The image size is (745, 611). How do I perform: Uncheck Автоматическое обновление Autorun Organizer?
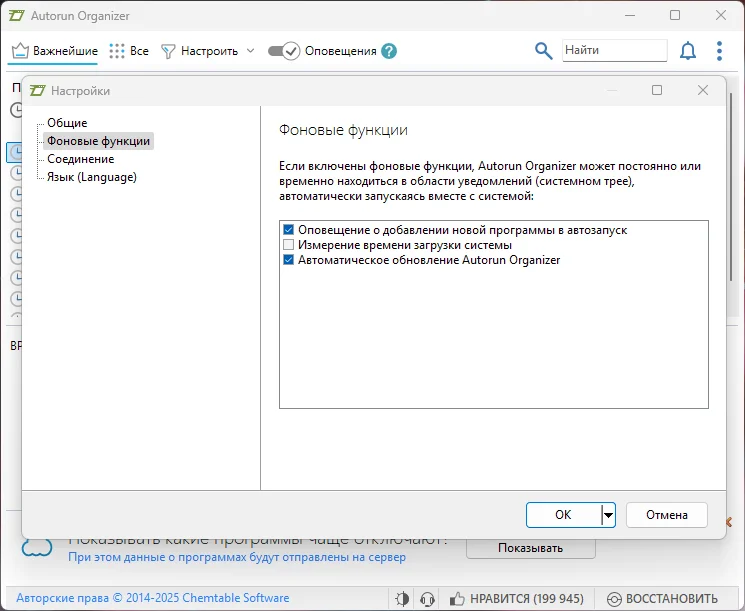tap(289, 260)
